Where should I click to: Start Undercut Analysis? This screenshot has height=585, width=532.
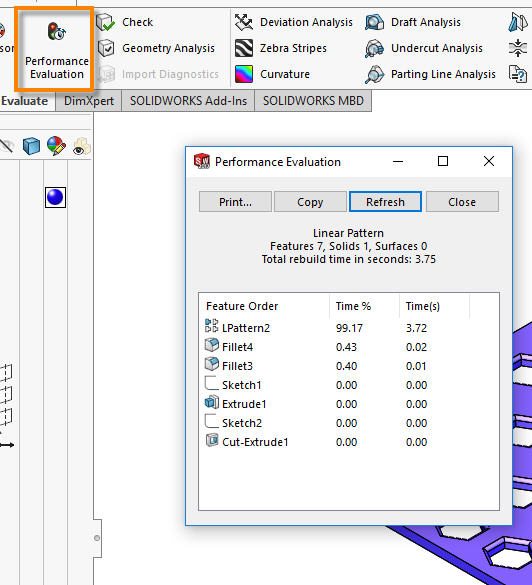pyautogui.click(x=424, y=48)
